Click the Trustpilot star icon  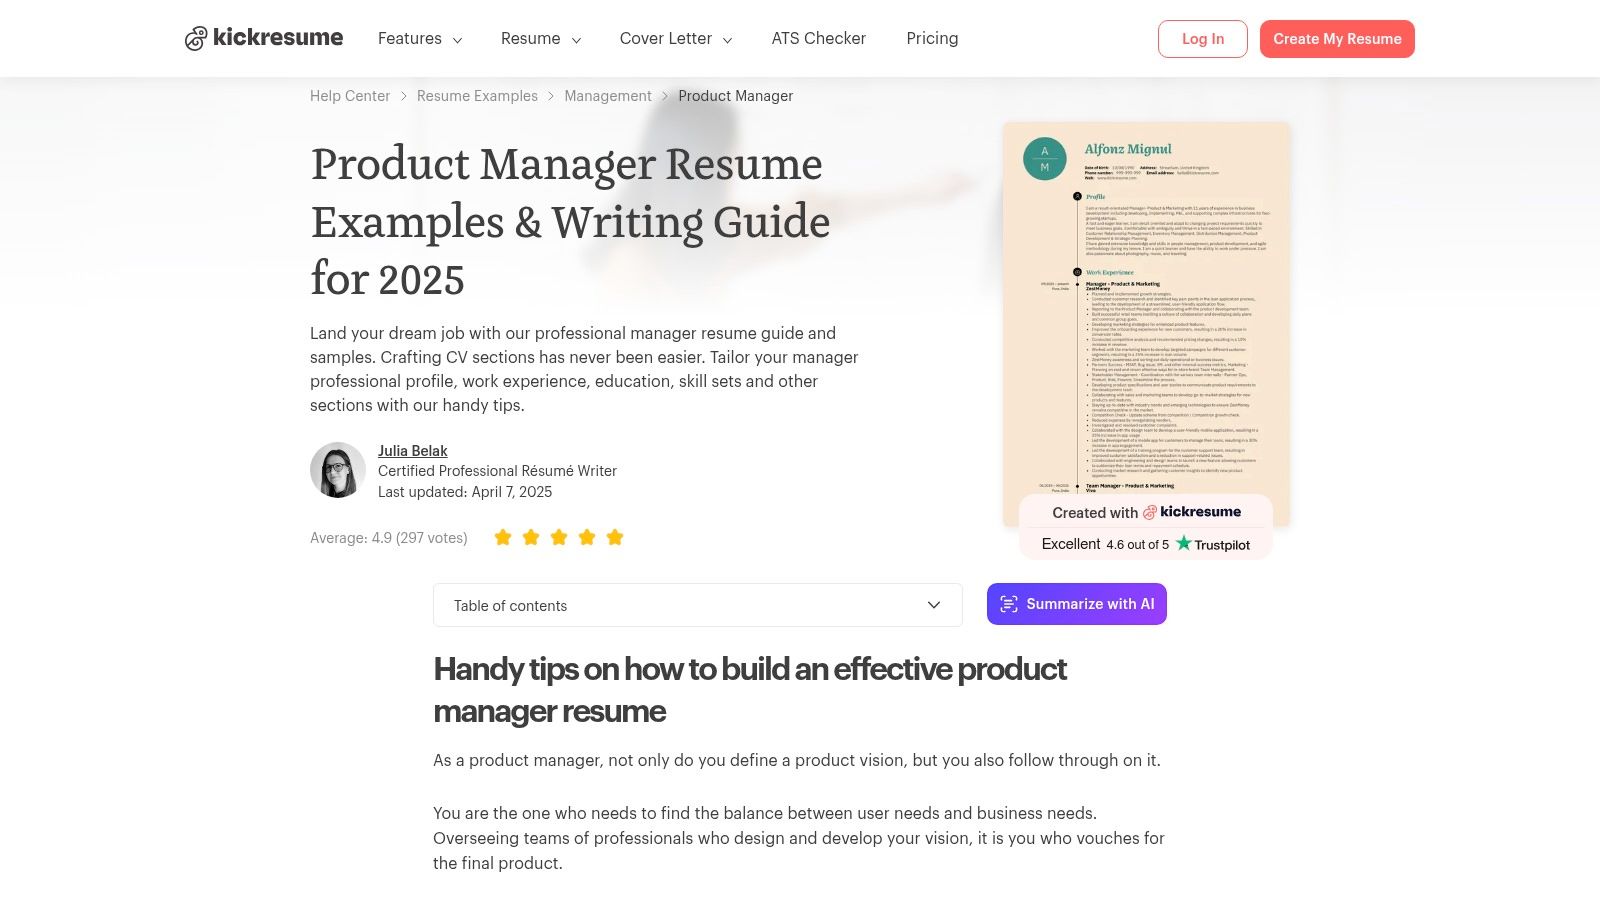[x=1183, y=543]
